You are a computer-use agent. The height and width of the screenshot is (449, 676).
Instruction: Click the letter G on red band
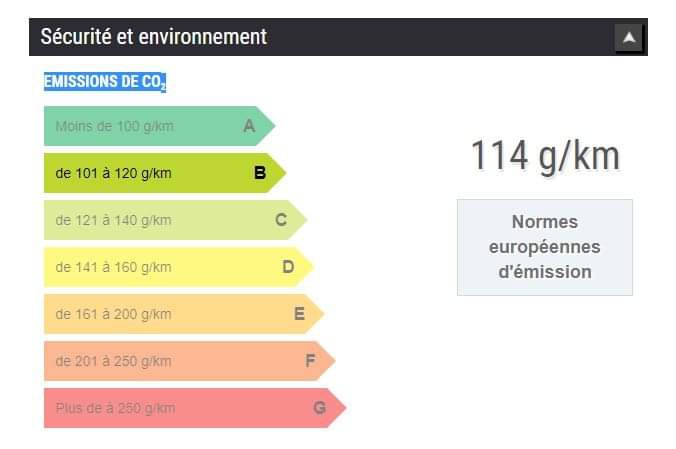[x=319, y=408]
